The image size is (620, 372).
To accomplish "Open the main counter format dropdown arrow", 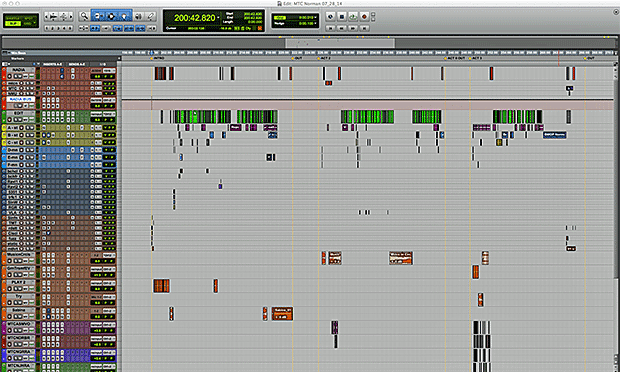I will (x=218, y=18).
